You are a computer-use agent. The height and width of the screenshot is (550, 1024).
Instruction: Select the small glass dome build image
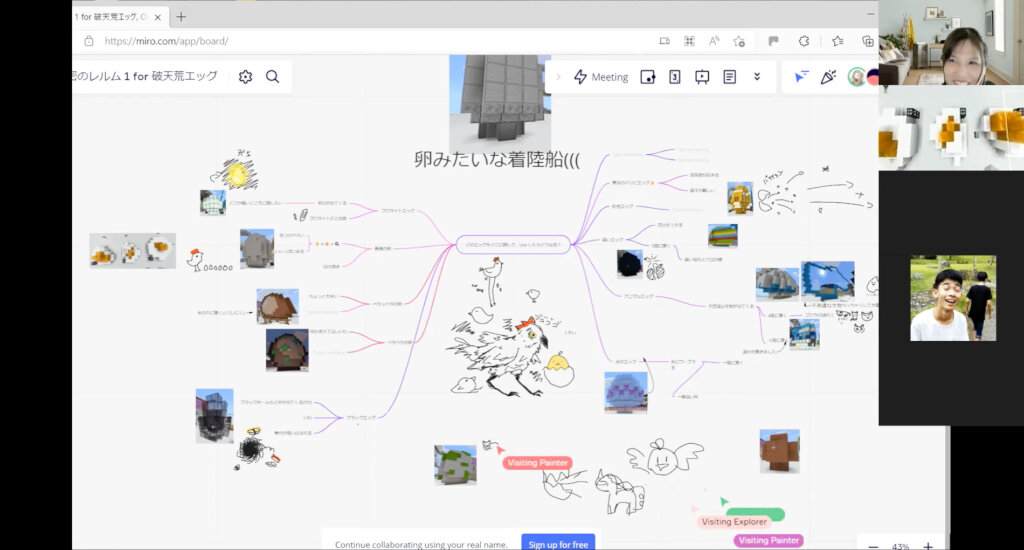click(x=213, y=202)
